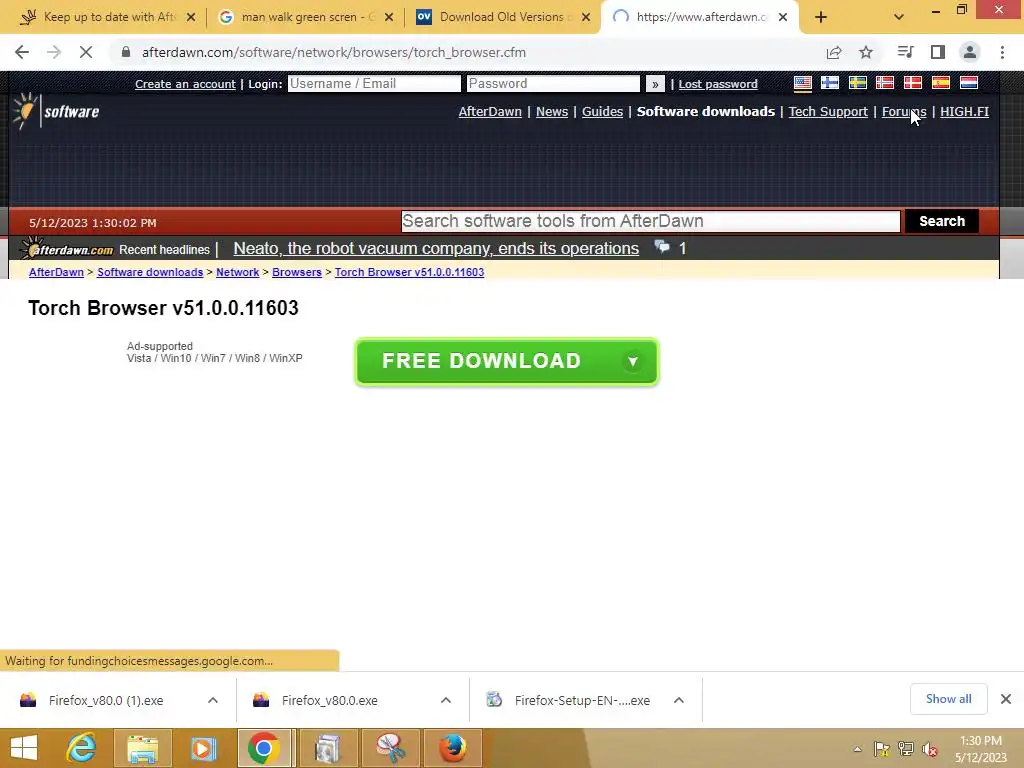Expand options for Firefox-Setup-EN download
The height and width of the screenshot is (768, 1024).
(679, 700)
